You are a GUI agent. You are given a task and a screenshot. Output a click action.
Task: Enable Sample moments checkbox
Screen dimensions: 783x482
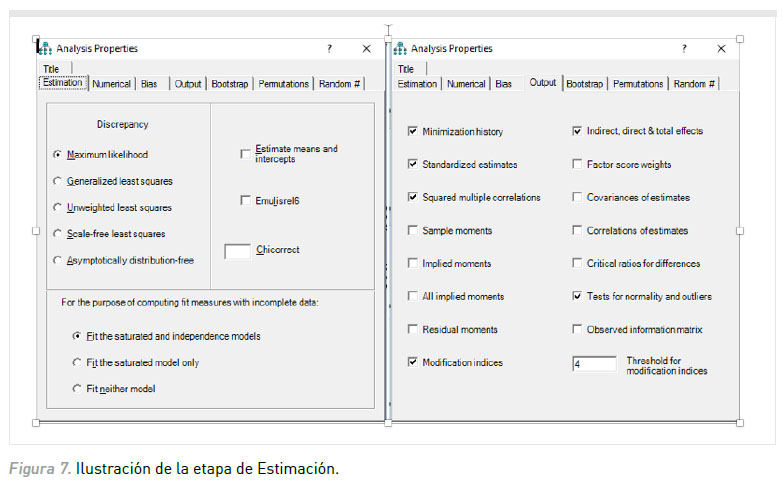pyautogui.click(x=412, y=230)
